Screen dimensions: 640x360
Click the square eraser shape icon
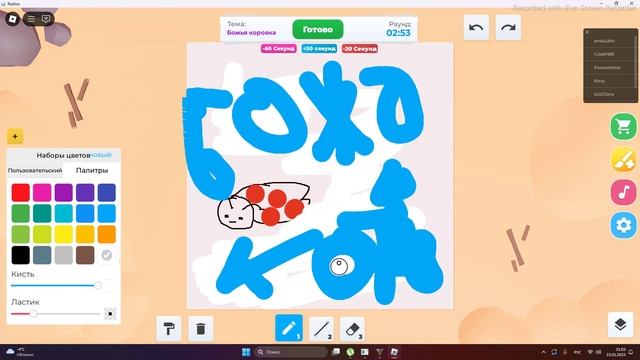(110, 313)
